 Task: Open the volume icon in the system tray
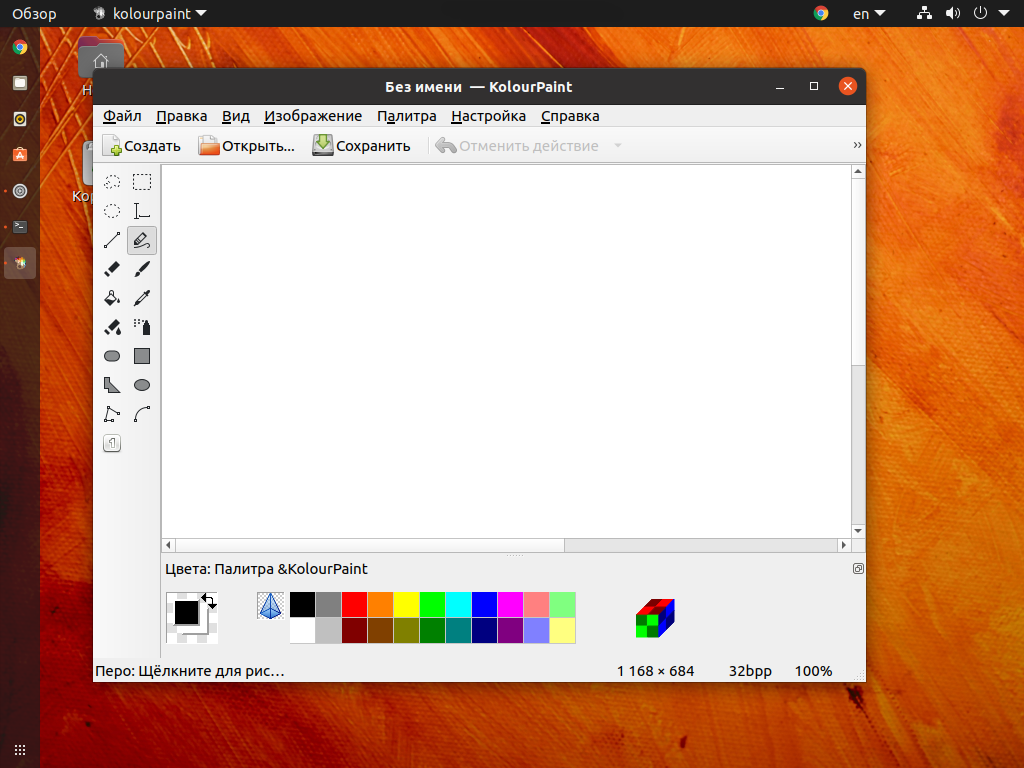pyautogui.click(x=953, y=13)
